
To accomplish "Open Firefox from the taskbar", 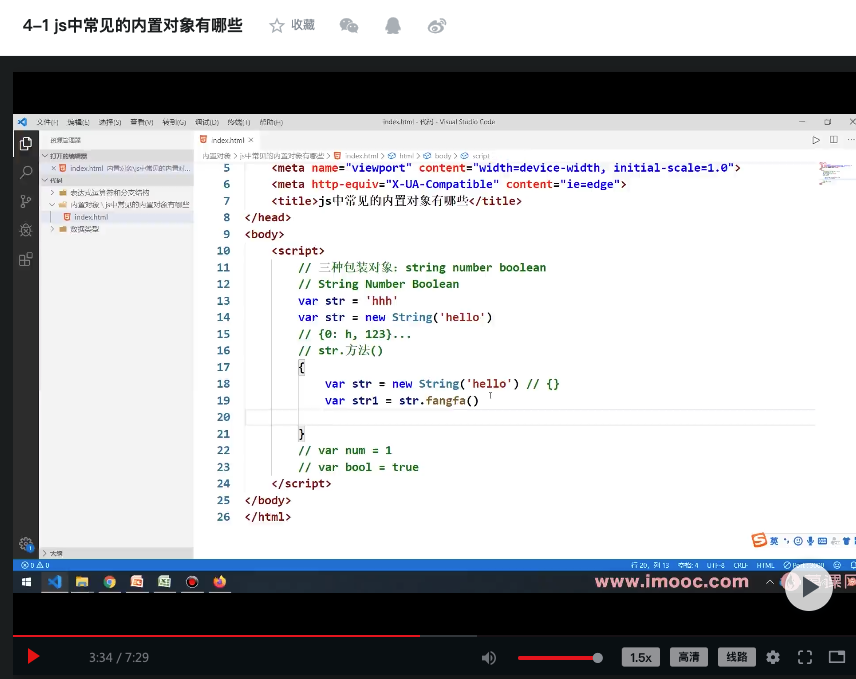I will 219,582.
